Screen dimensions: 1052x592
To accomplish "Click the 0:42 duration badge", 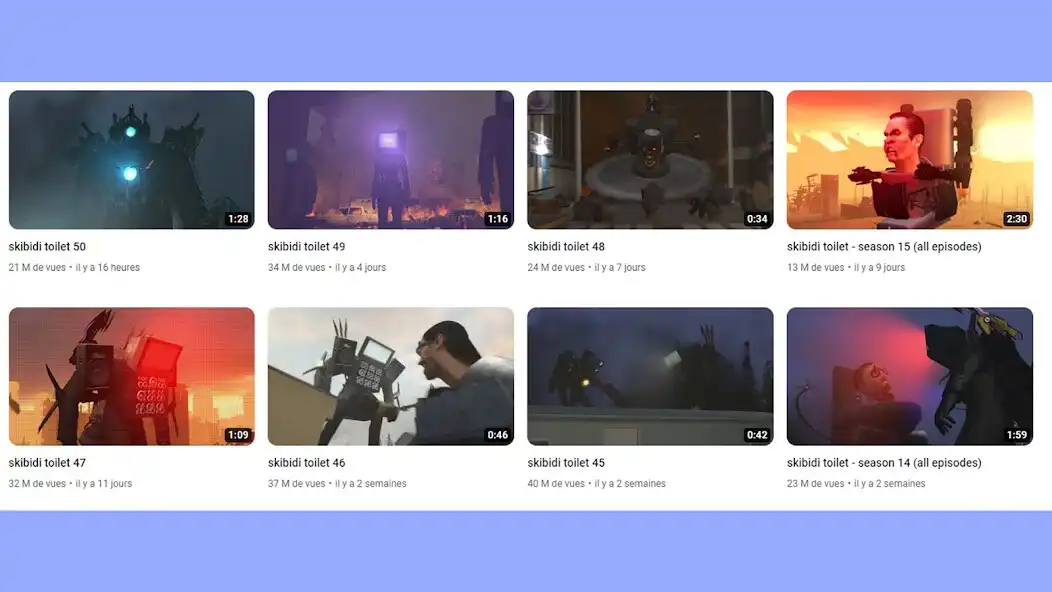I will click(757, 435).
